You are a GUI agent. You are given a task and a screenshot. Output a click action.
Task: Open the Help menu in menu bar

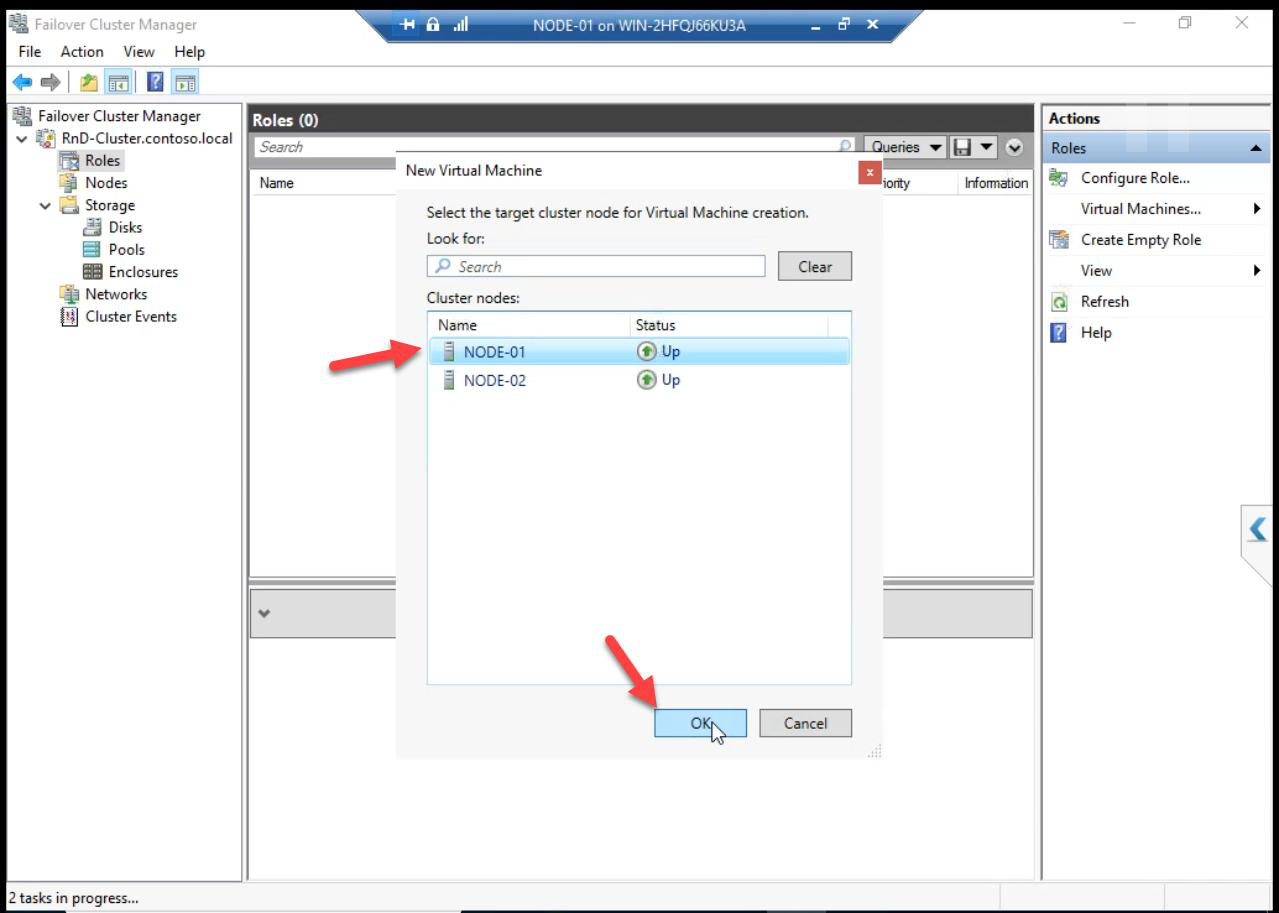tap(189, 51)
